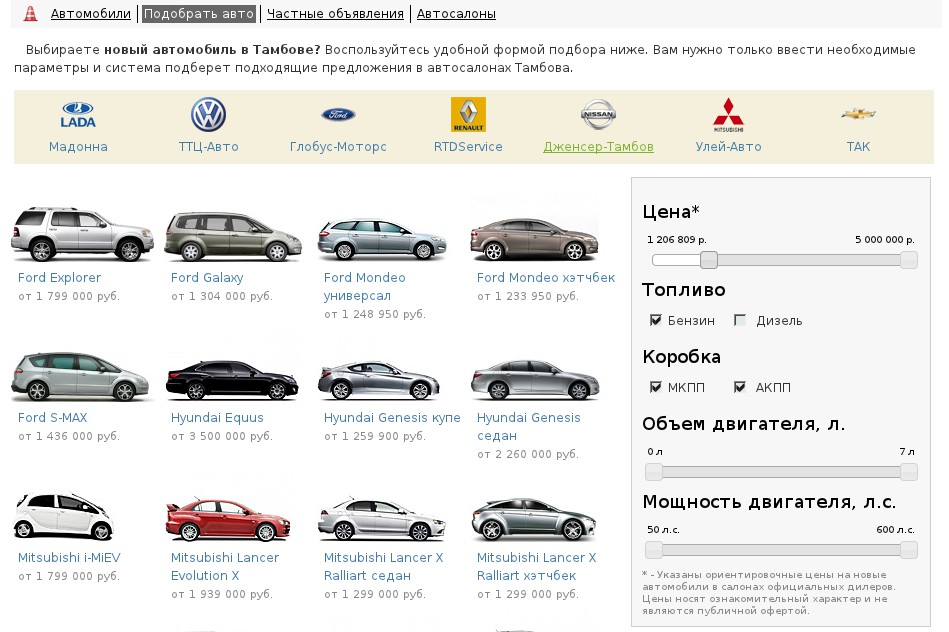The image size is (949, 632).
Task: Uncheck the АКПП gearbox checkbox
Action: point(740,386)
